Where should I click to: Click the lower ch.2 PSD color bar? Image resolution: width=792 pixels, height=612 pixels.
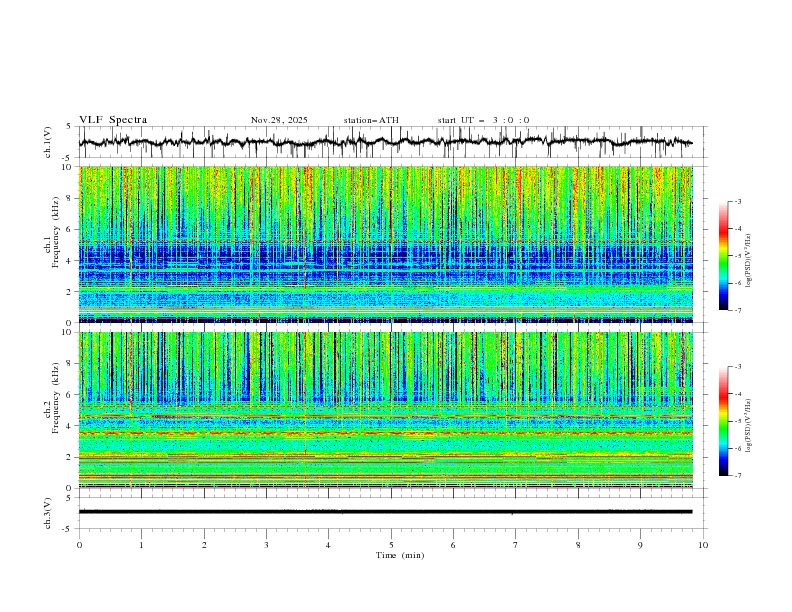723,421
